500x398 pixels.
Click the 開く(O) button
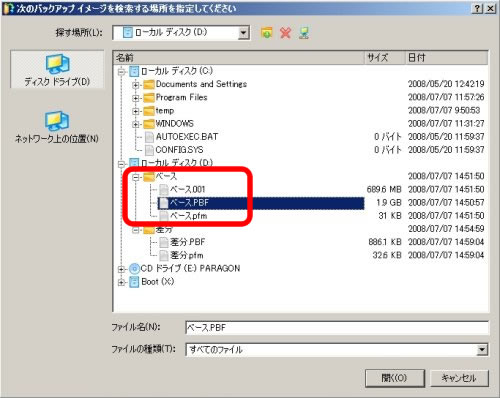click(395, 378)
